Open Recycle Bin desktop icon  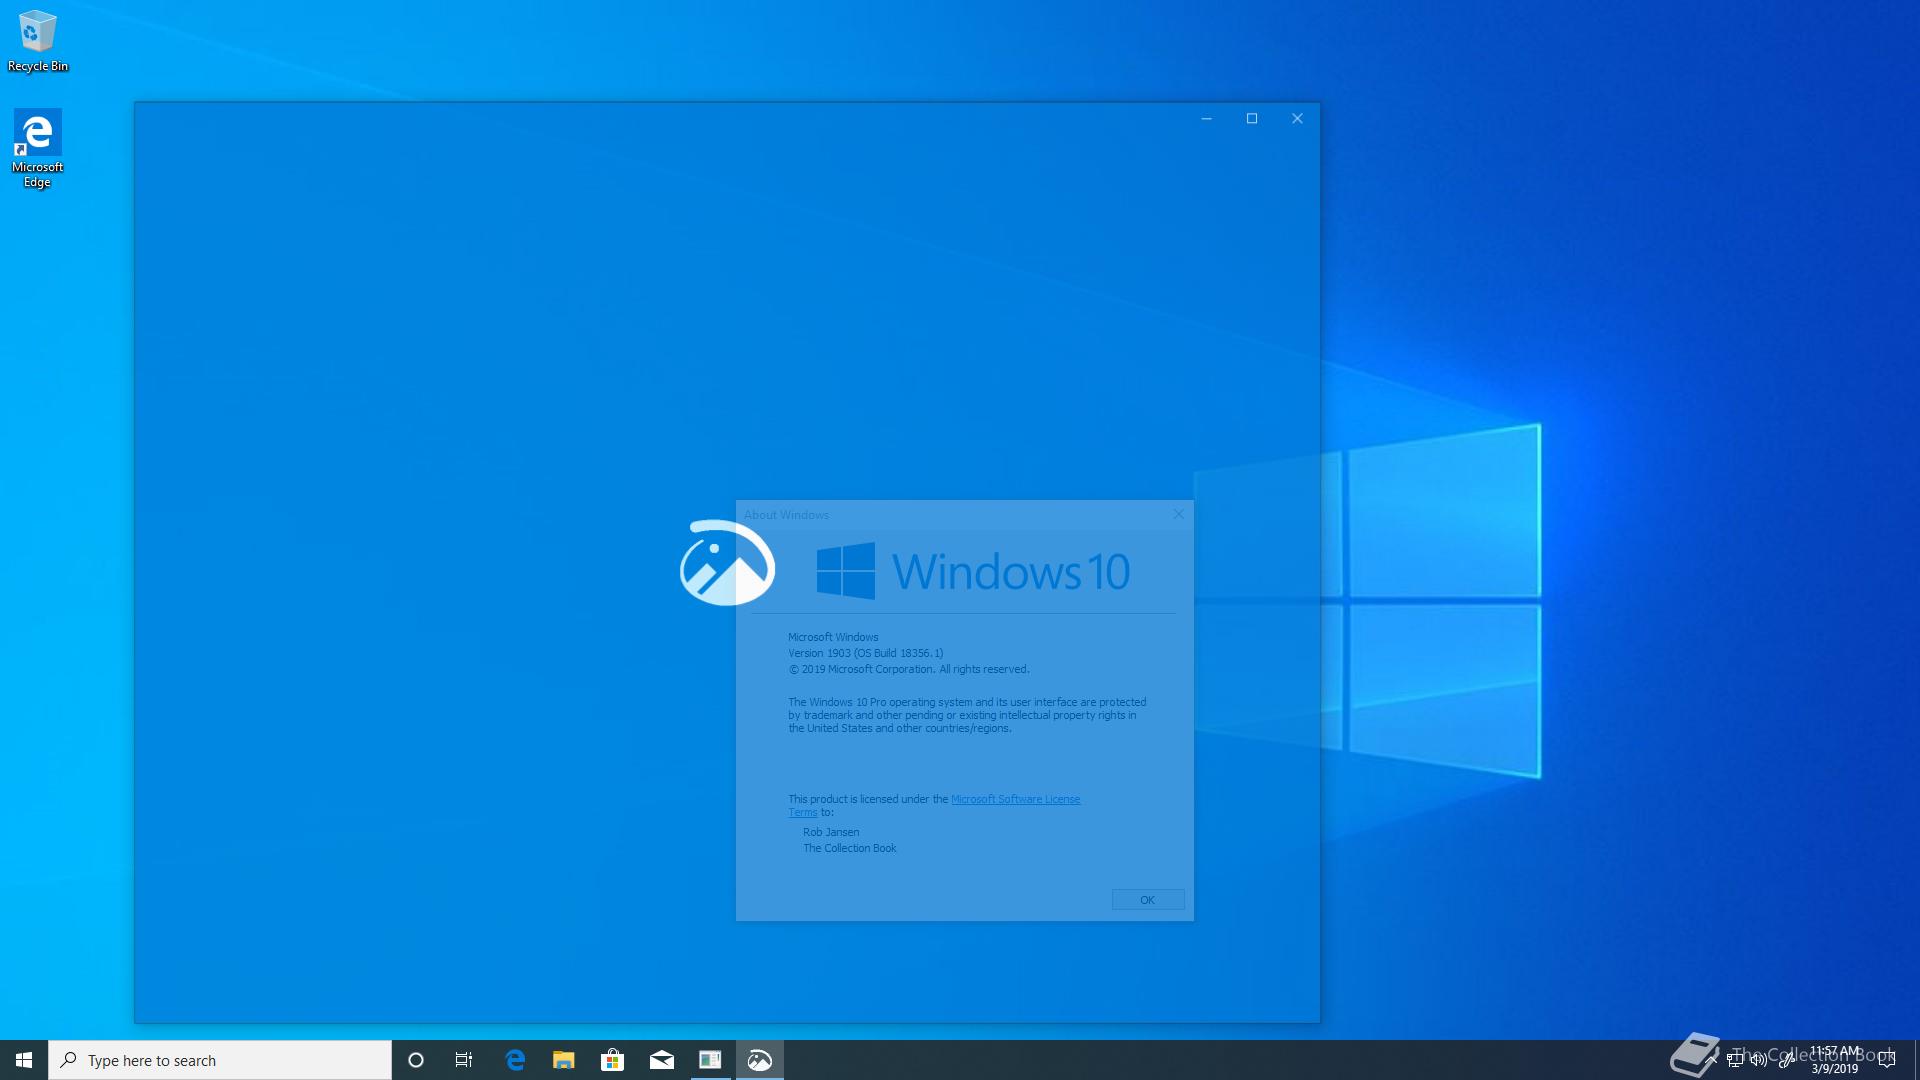38,41
